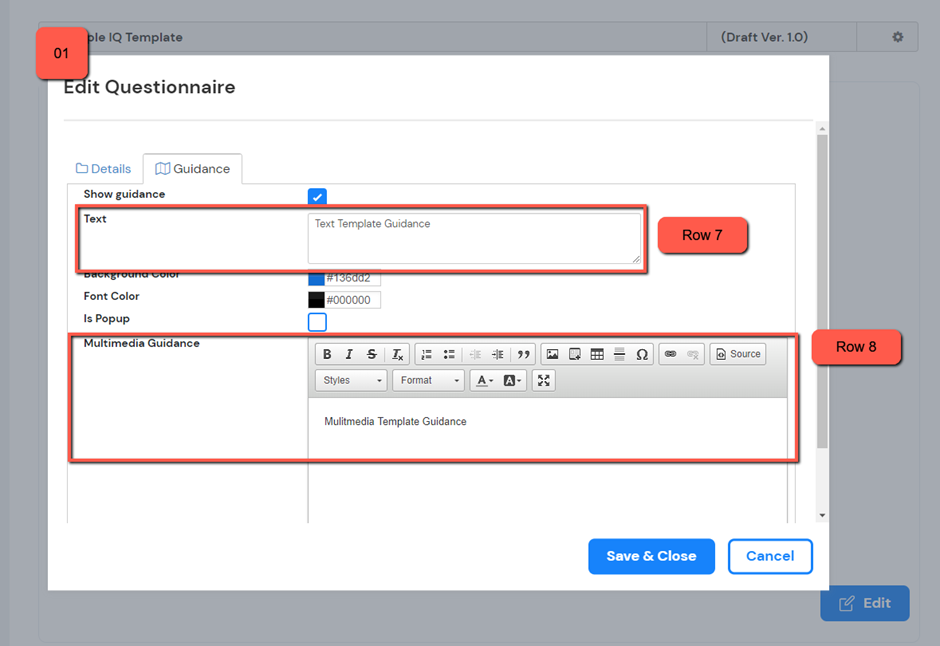Click the Save & Close button

tap(651, 556)
